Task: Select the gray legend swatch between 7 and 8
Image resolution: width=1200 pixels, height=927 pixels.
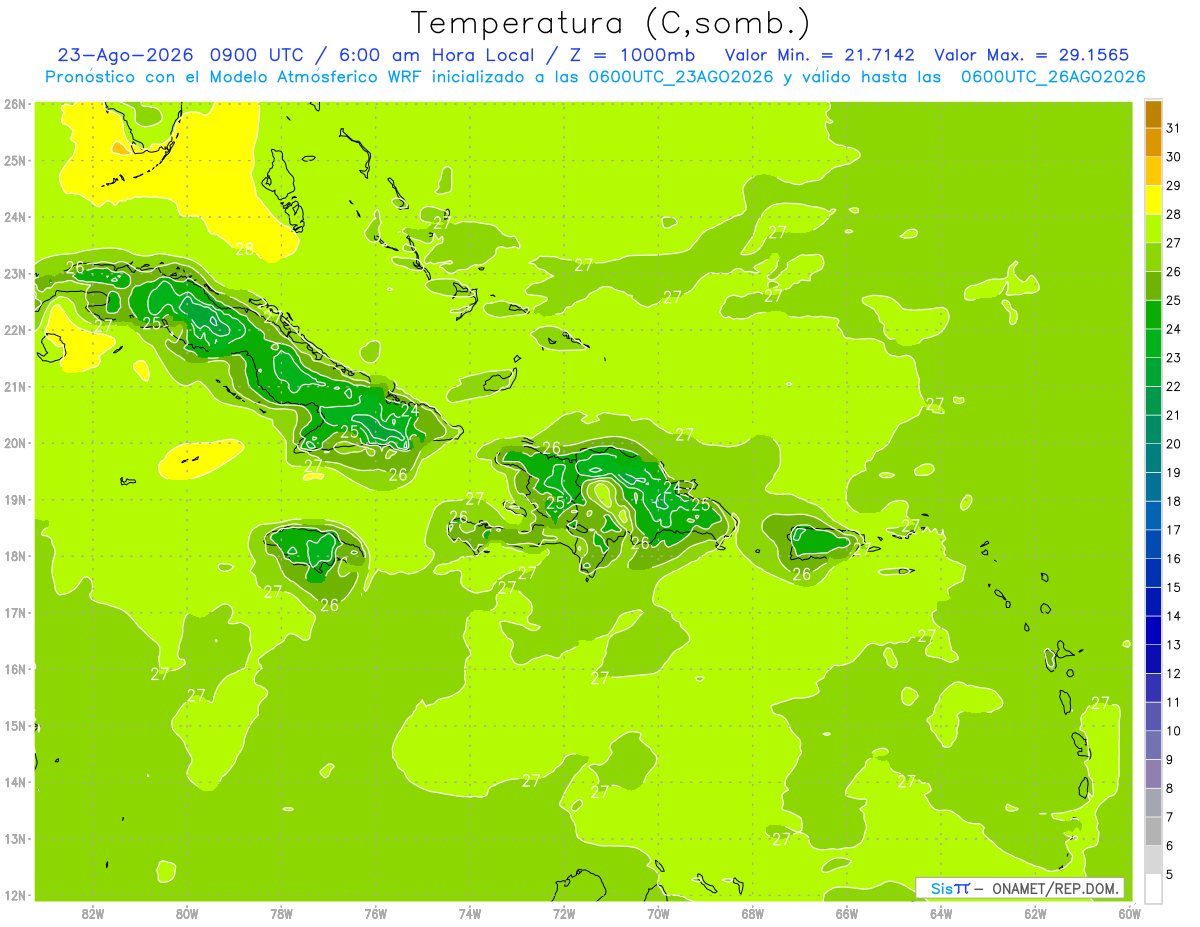Action: click(x=1153, y=802)
